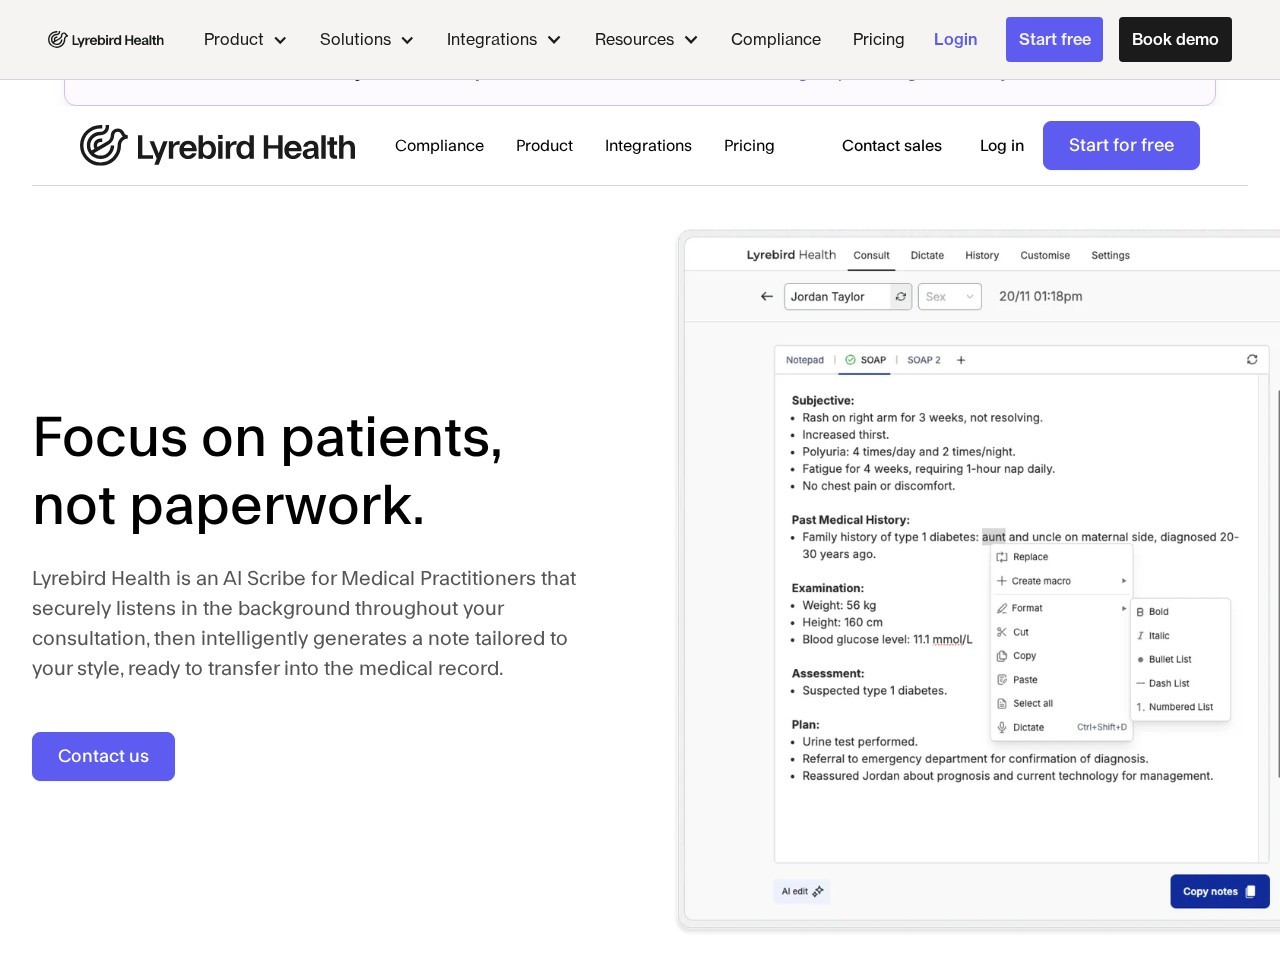Viewport: 1280px width, 960px height.
Task: Click the Suspected type 1 diabetes line
Action: [x=874, y=691]
